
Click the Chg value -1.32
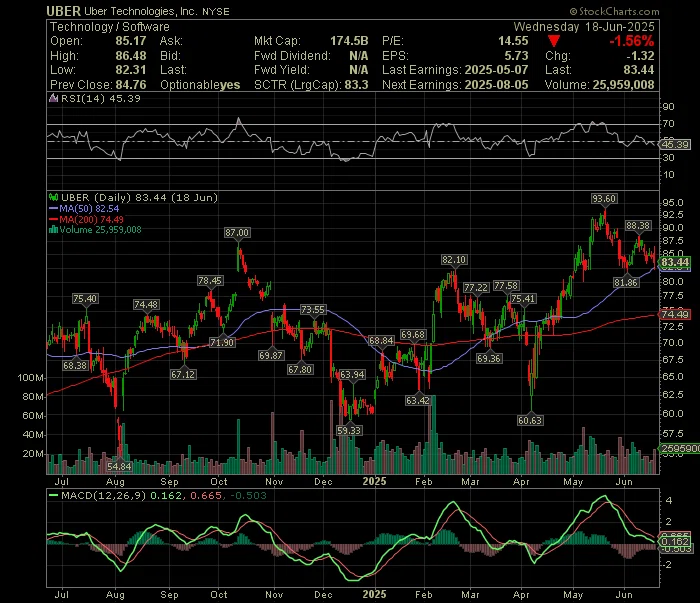[640, 56]
